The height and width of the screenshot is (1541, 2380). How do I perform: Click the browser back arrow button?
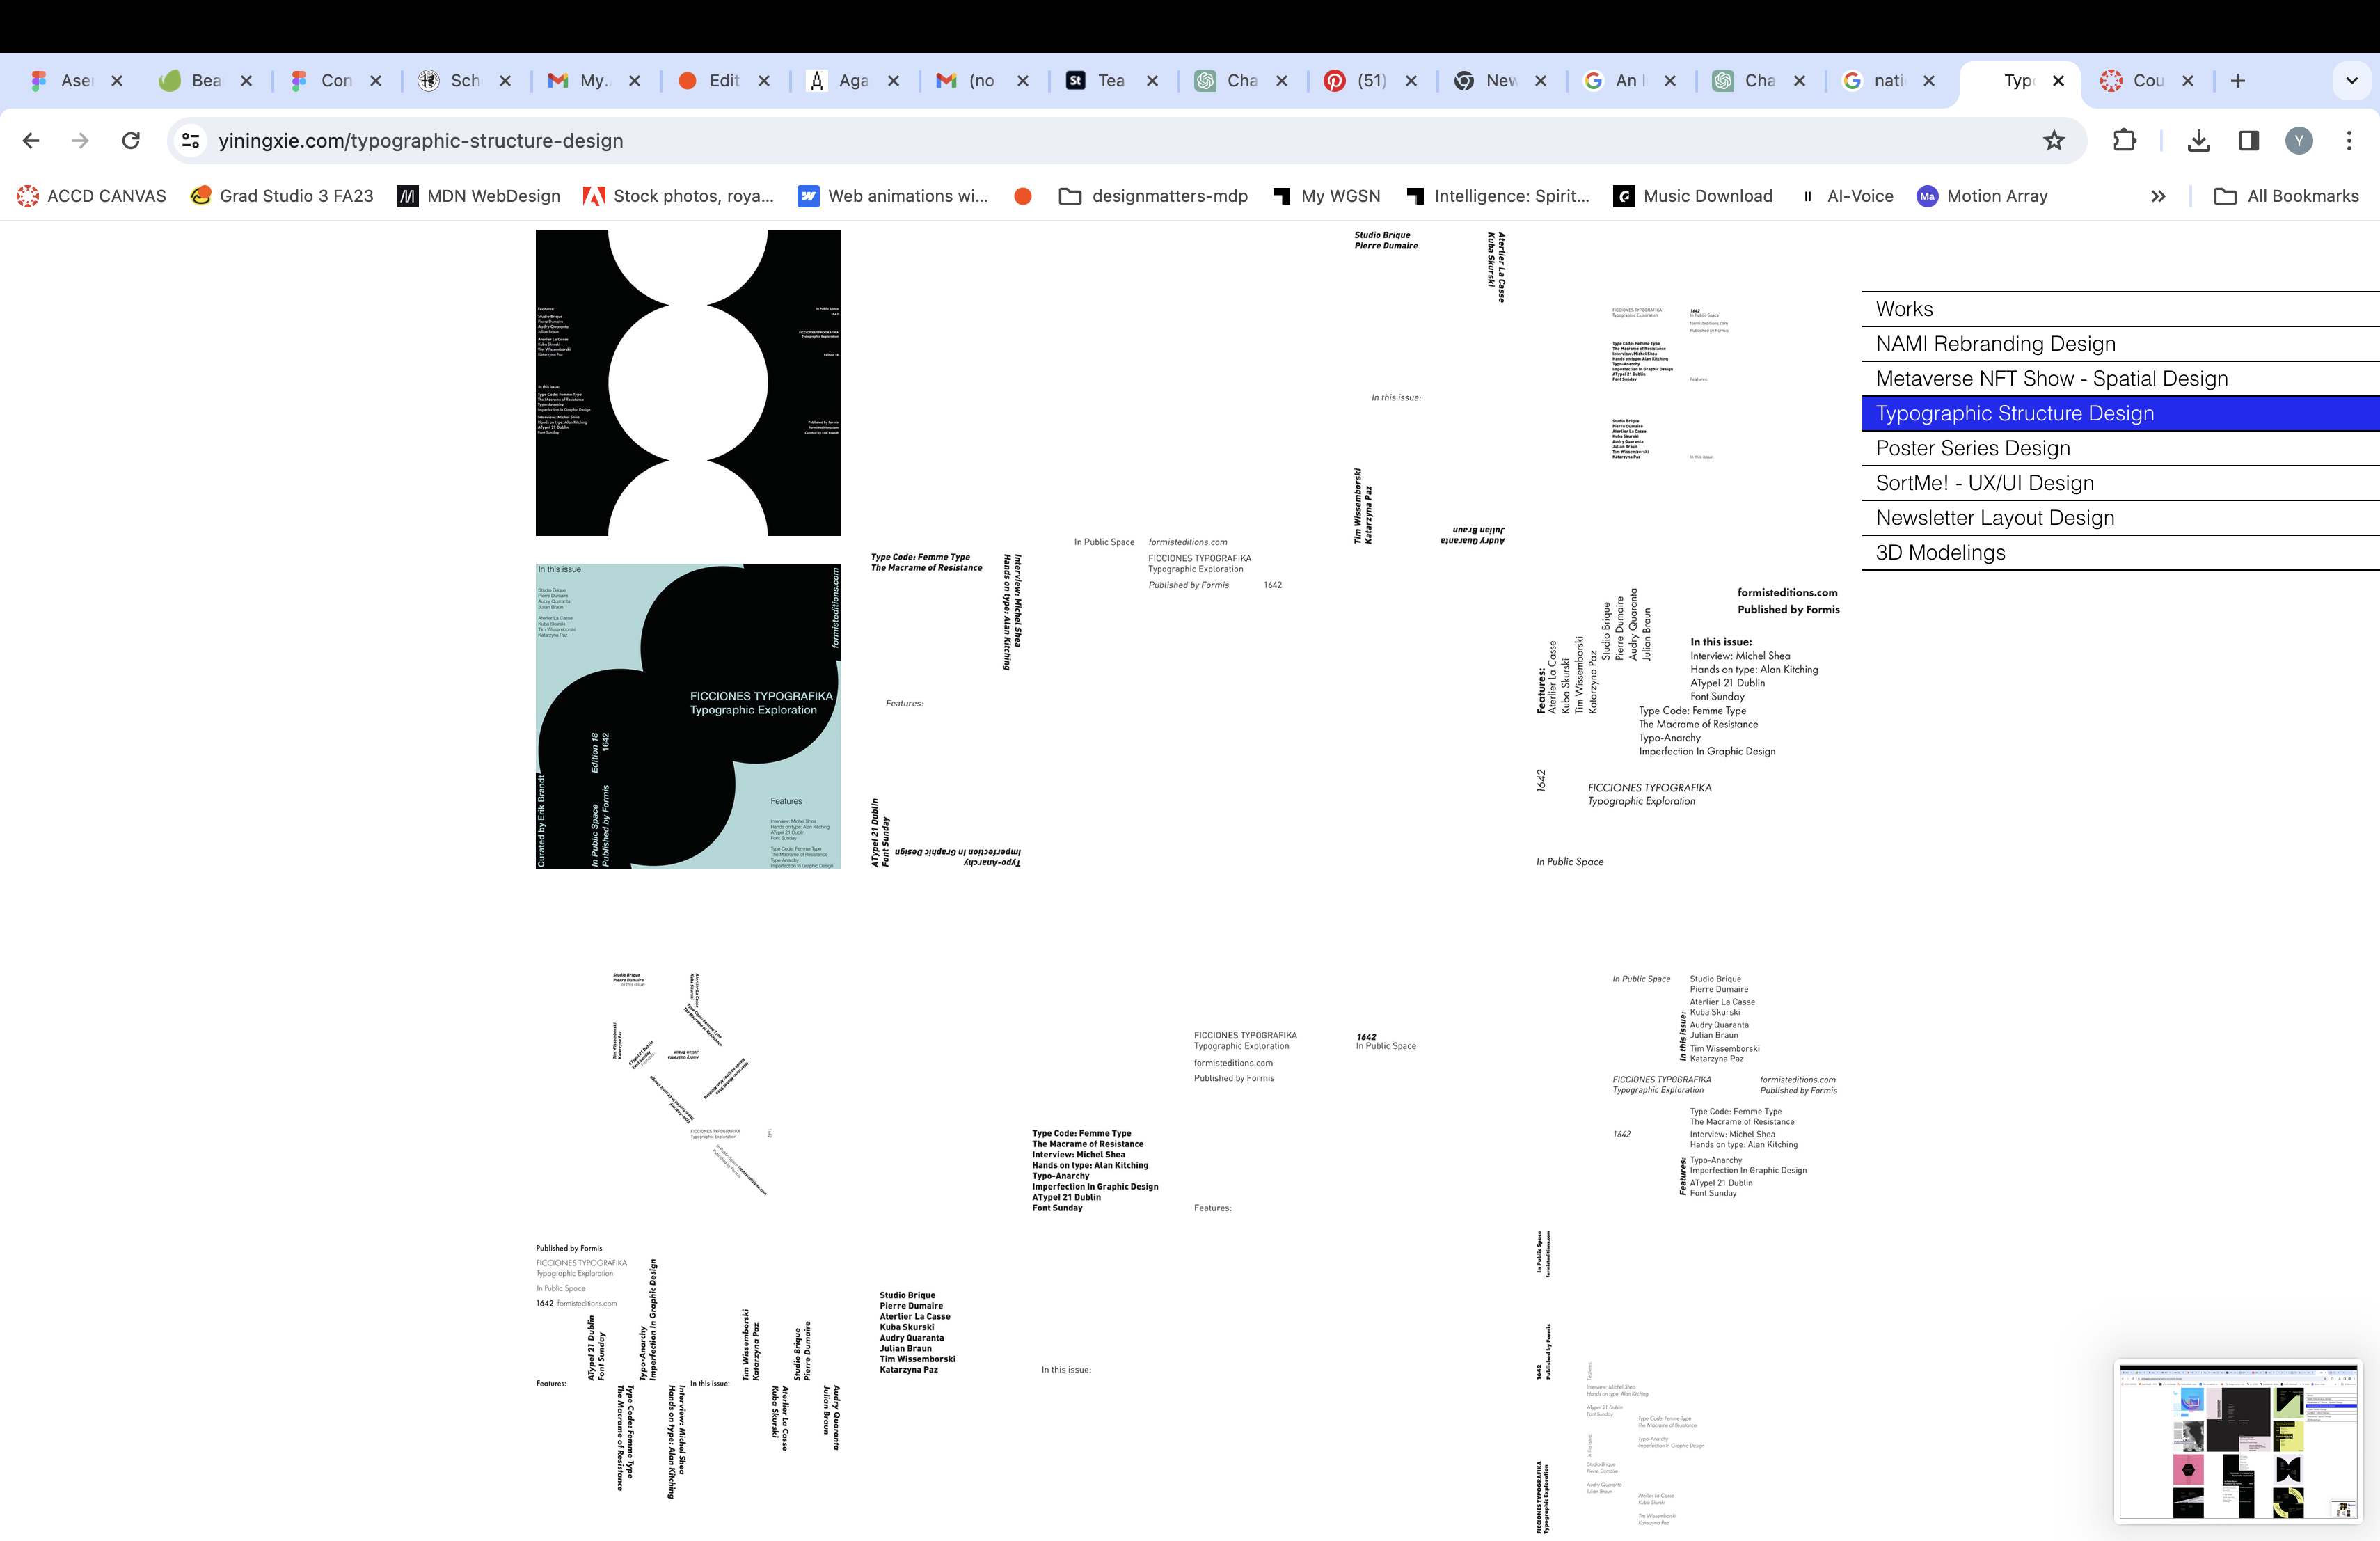point(31,141)
